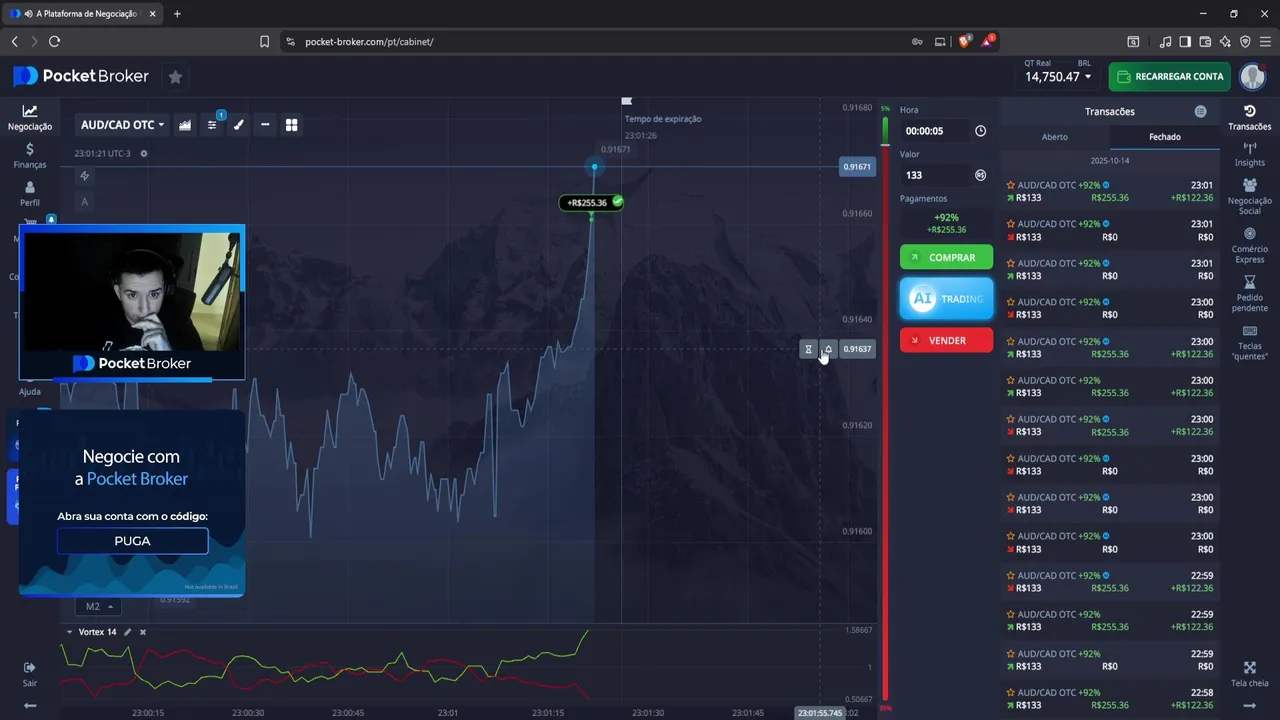Click the hourglass pending-order icon on chart
This screenshot has width=1280, height=720.
pyautogui.click(x=808, y=349)
